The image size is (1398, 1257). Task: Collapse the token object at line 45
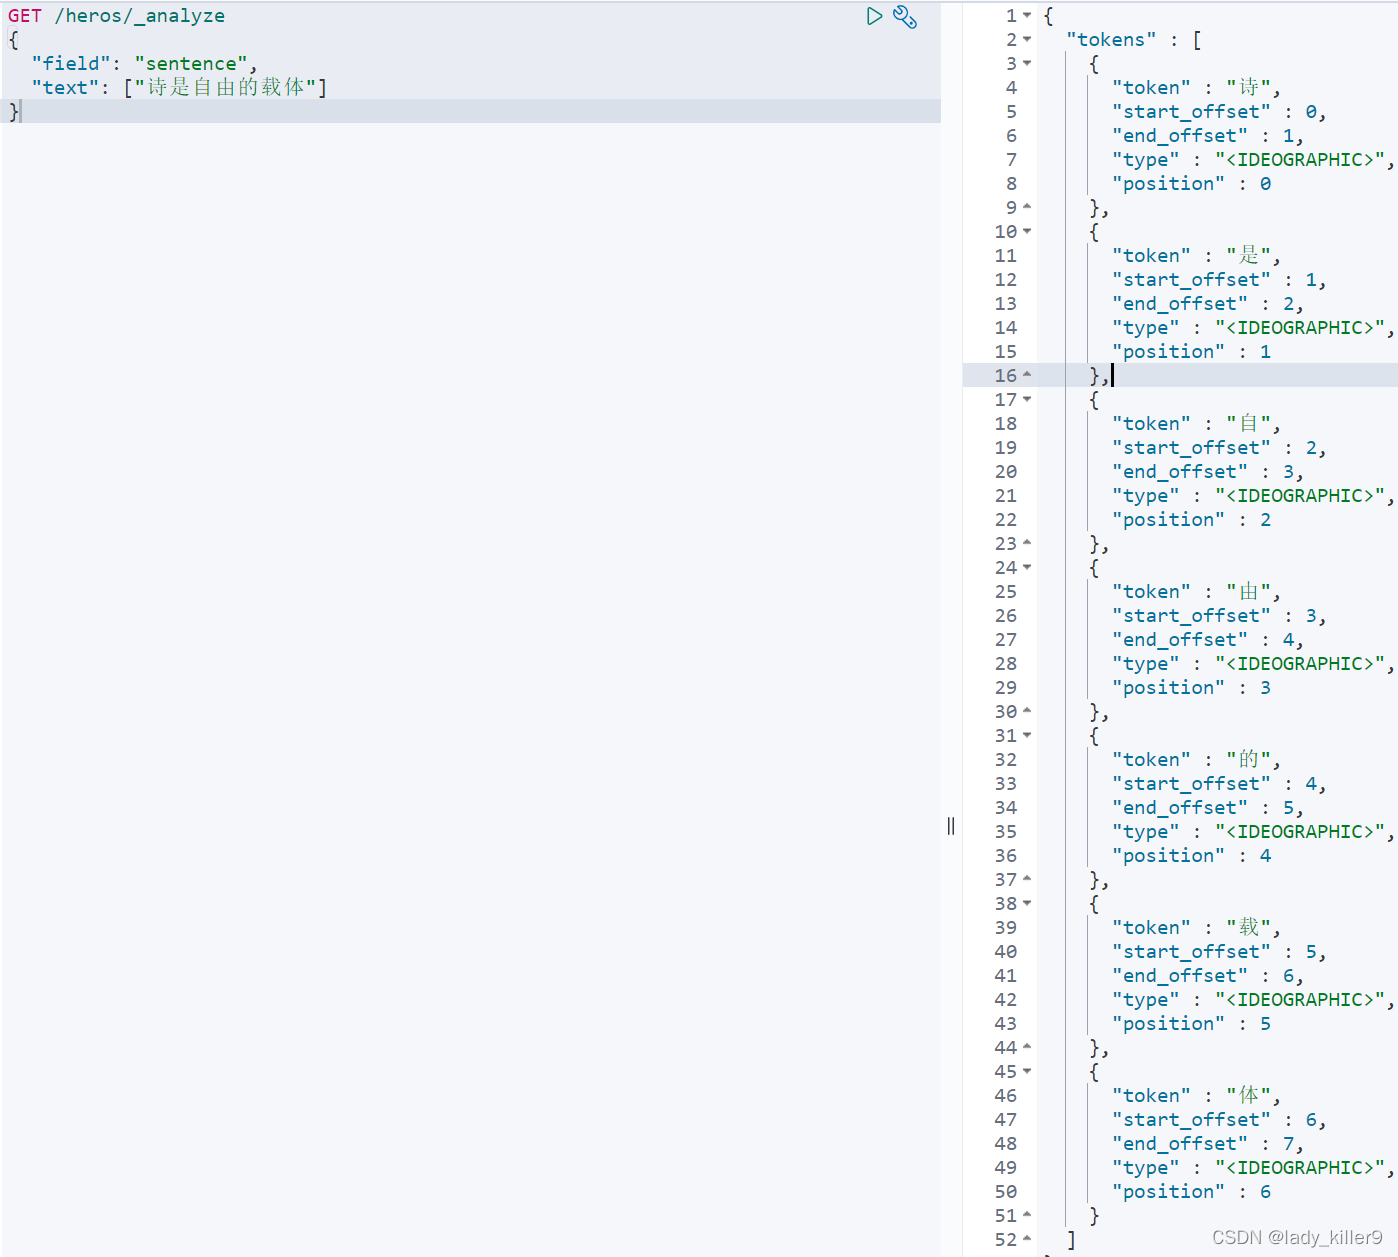[1027, 1071]
